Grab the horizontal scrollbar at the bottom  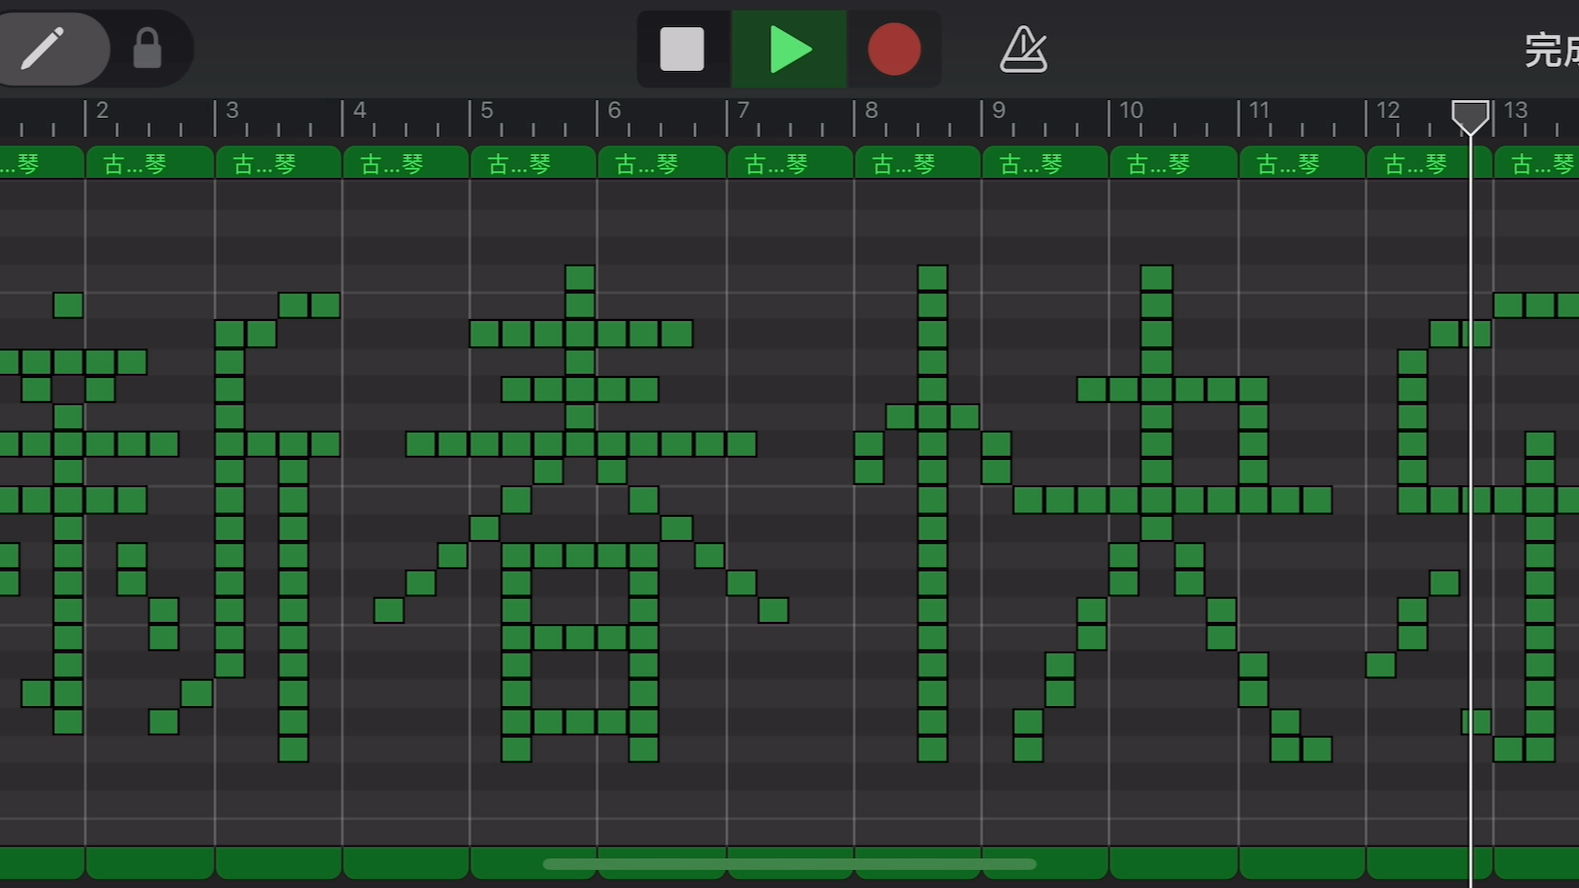pos(790,864)
